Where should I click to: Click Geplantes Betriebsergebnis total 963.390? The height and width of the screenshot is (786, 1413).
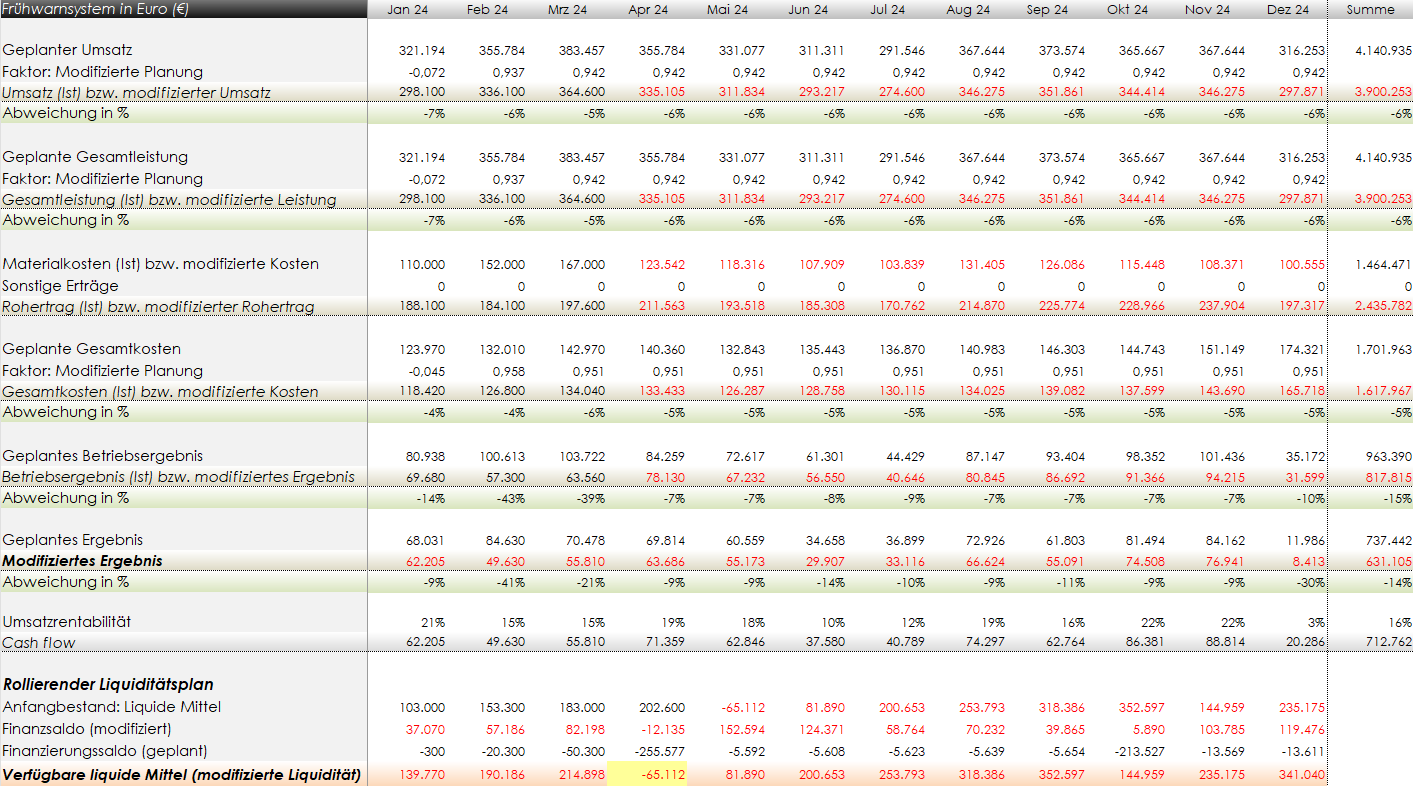tap(1384, 456)
